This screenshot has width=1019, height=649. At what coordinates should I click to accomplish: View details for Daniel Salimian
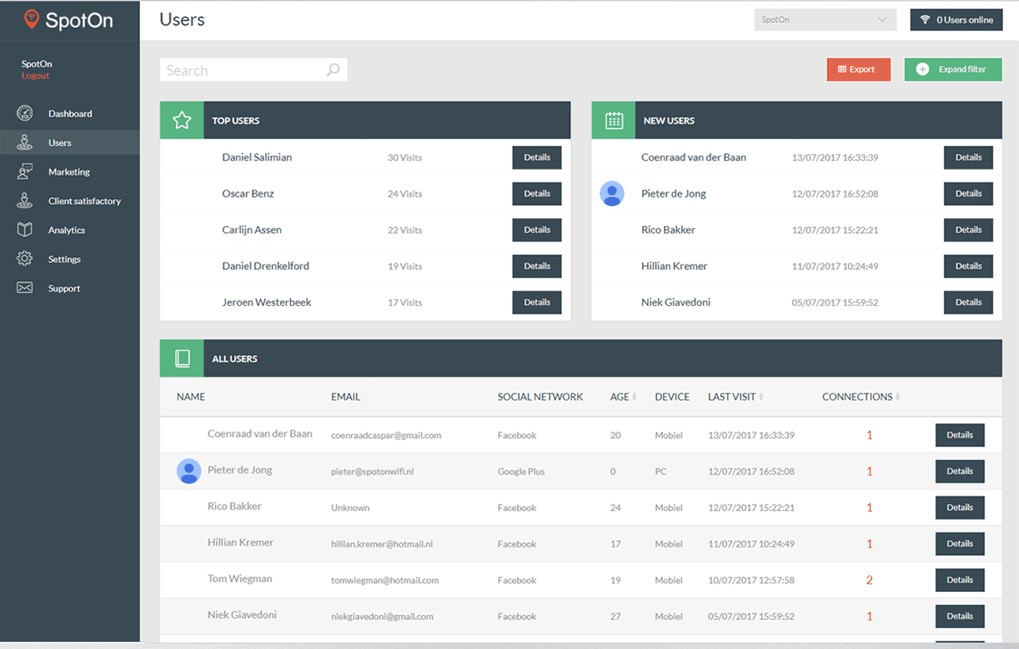point(536,157)
